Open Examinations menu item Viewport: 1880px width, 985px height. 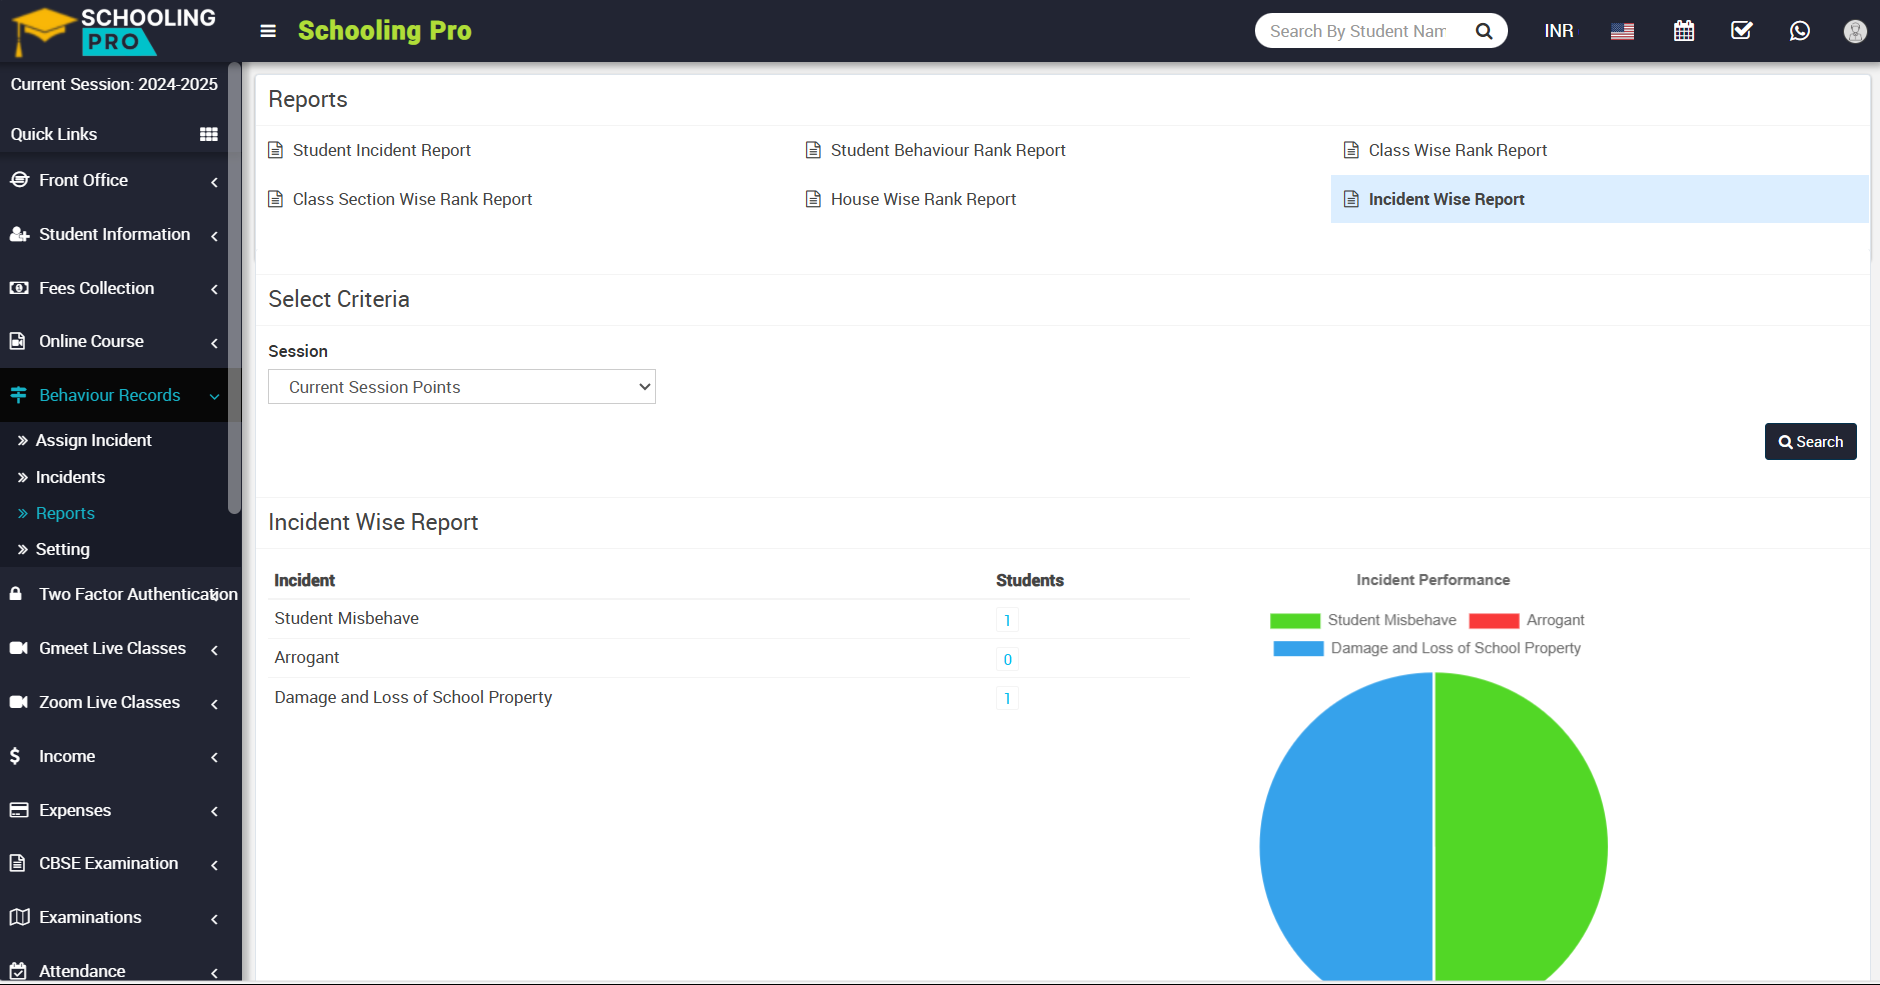90,917
